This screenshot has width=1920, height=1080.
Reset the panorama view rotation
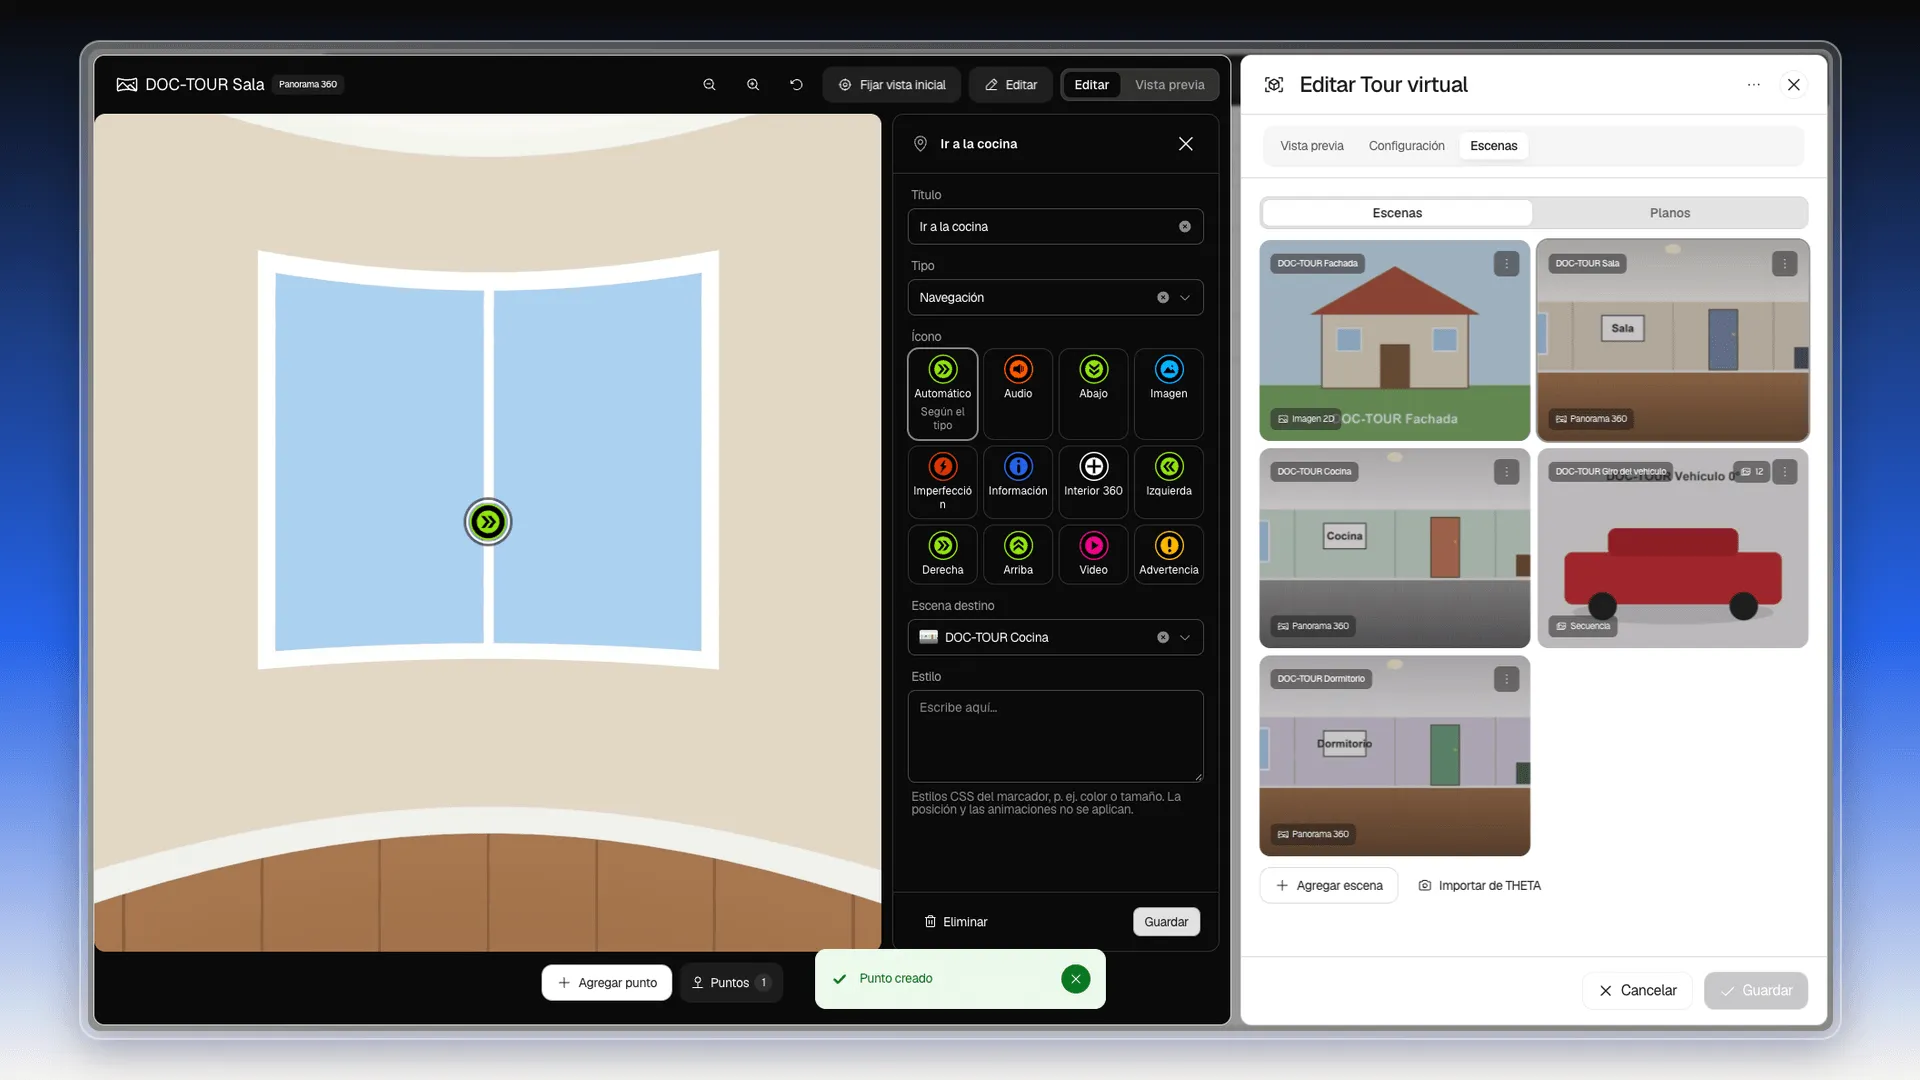[796, 85]
